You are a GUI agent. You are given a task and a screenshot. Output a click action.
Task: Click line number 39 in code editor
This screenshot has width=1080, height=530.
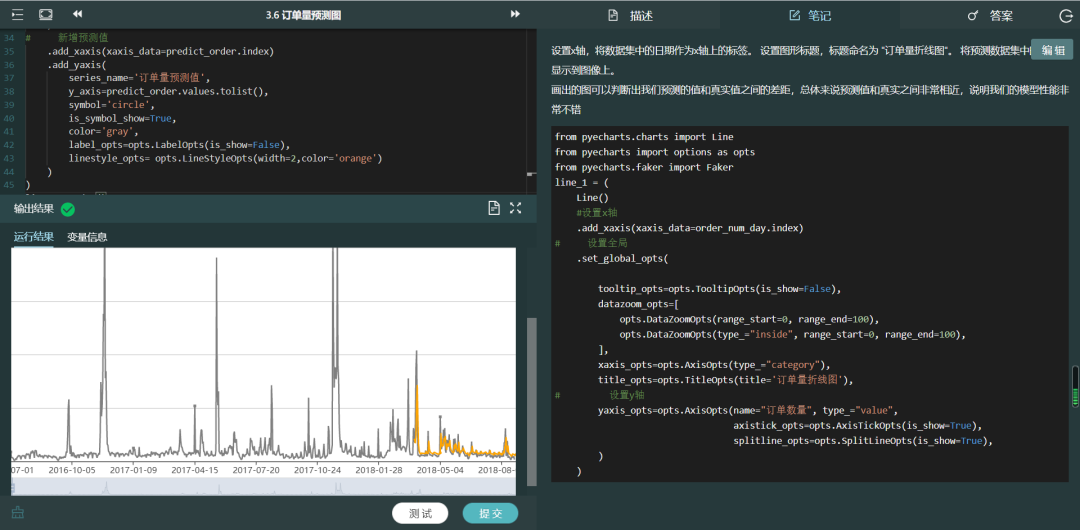[x=8, y=105]
